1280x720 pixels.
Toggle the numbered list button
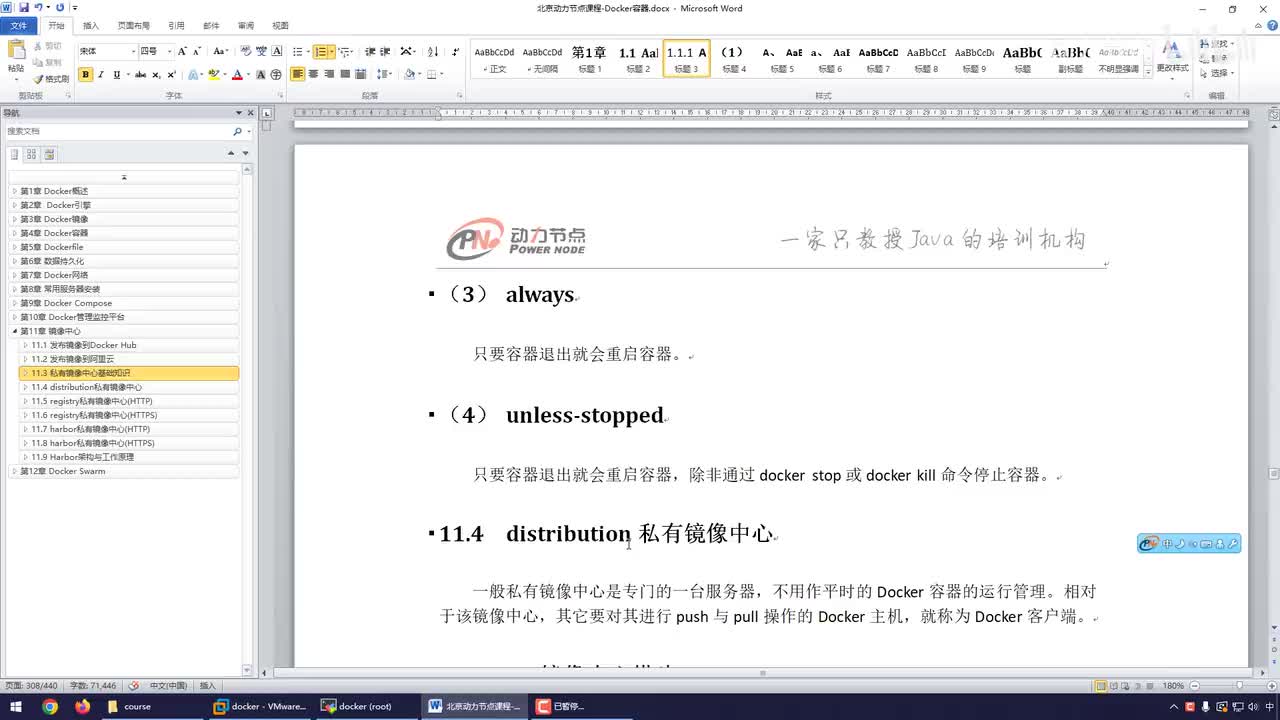point(321,51)
